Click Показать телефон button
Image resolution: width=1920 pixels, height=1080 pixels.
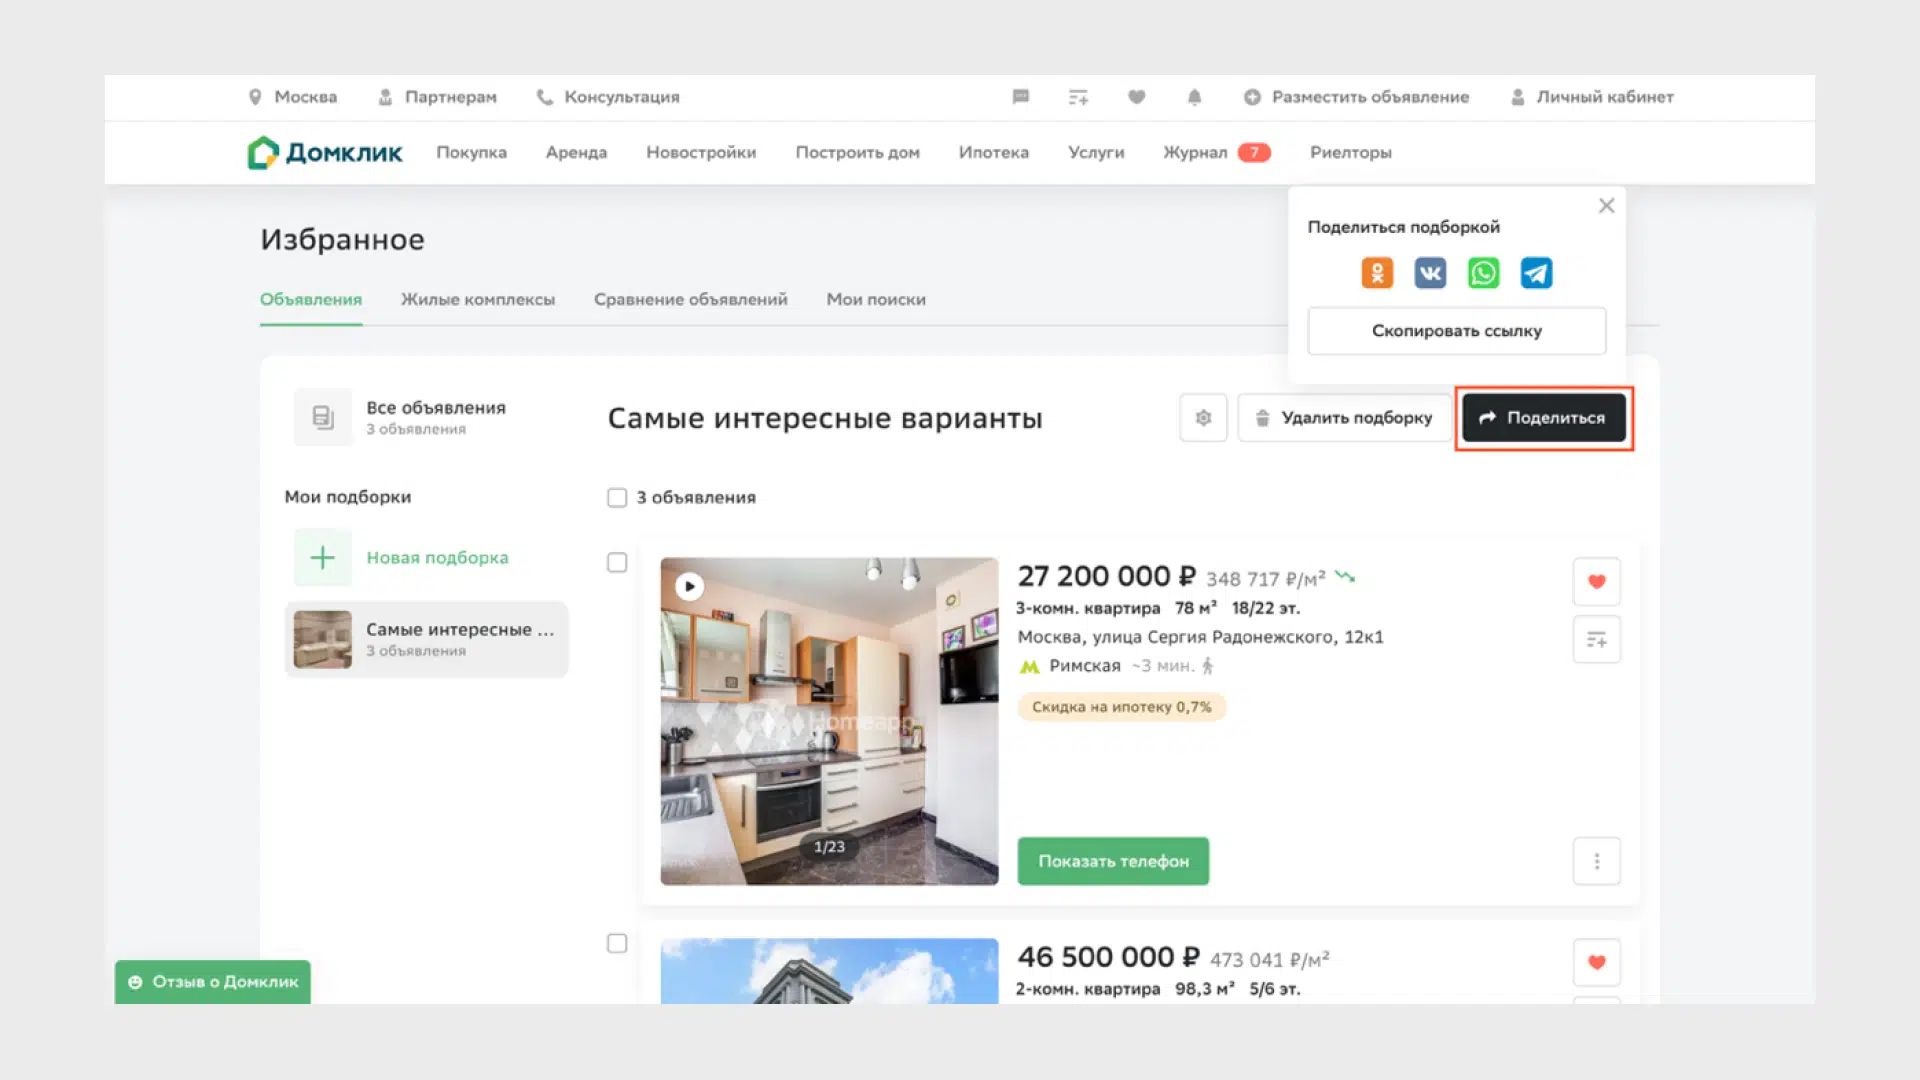pyautogui.click(x=1113, y=861)
